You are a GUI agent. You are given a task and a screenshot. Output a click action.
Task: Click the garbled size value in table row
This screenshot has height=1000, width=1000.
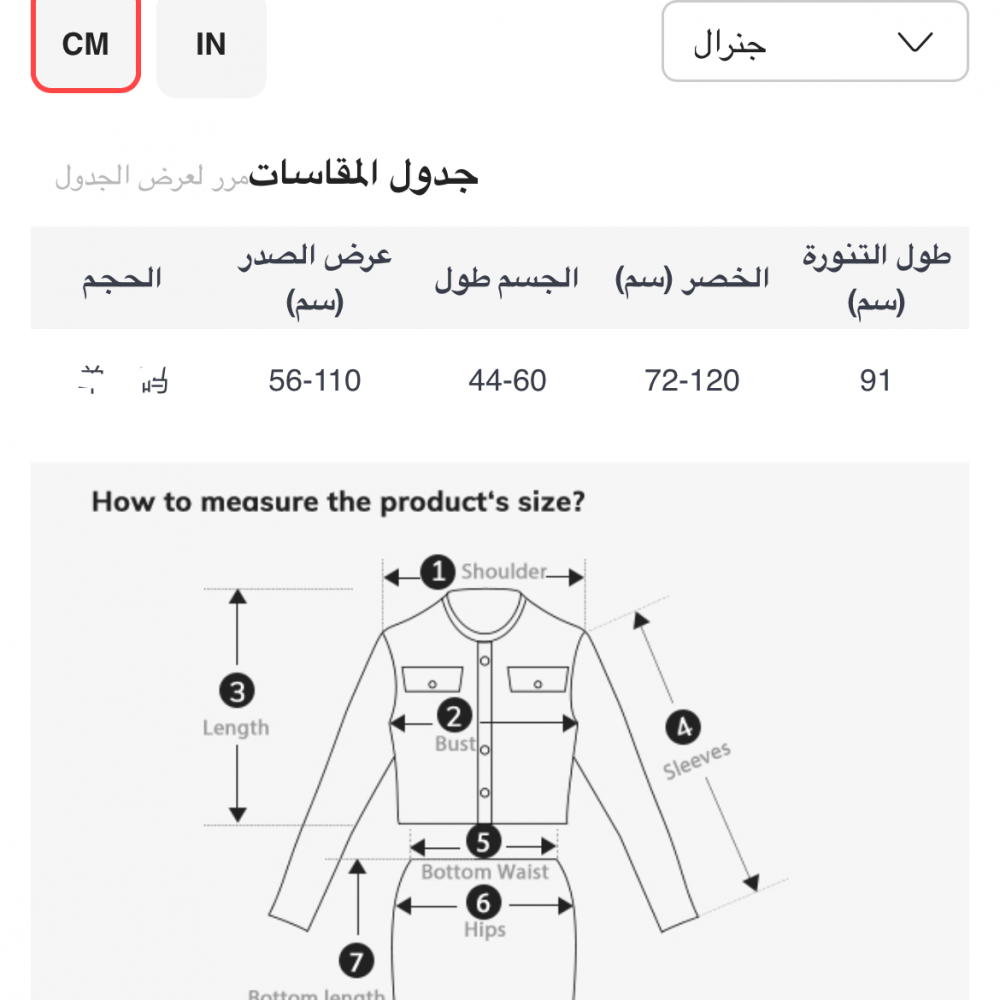(x=123, y=381)
